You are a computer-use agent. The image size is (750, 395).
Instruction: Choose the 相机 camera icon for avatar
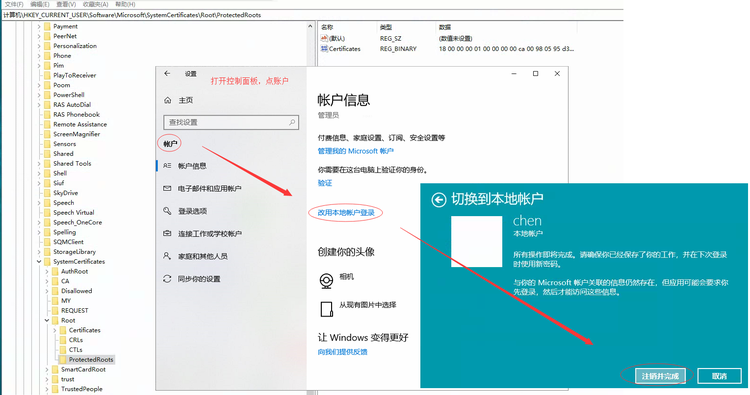coord(326,281)
